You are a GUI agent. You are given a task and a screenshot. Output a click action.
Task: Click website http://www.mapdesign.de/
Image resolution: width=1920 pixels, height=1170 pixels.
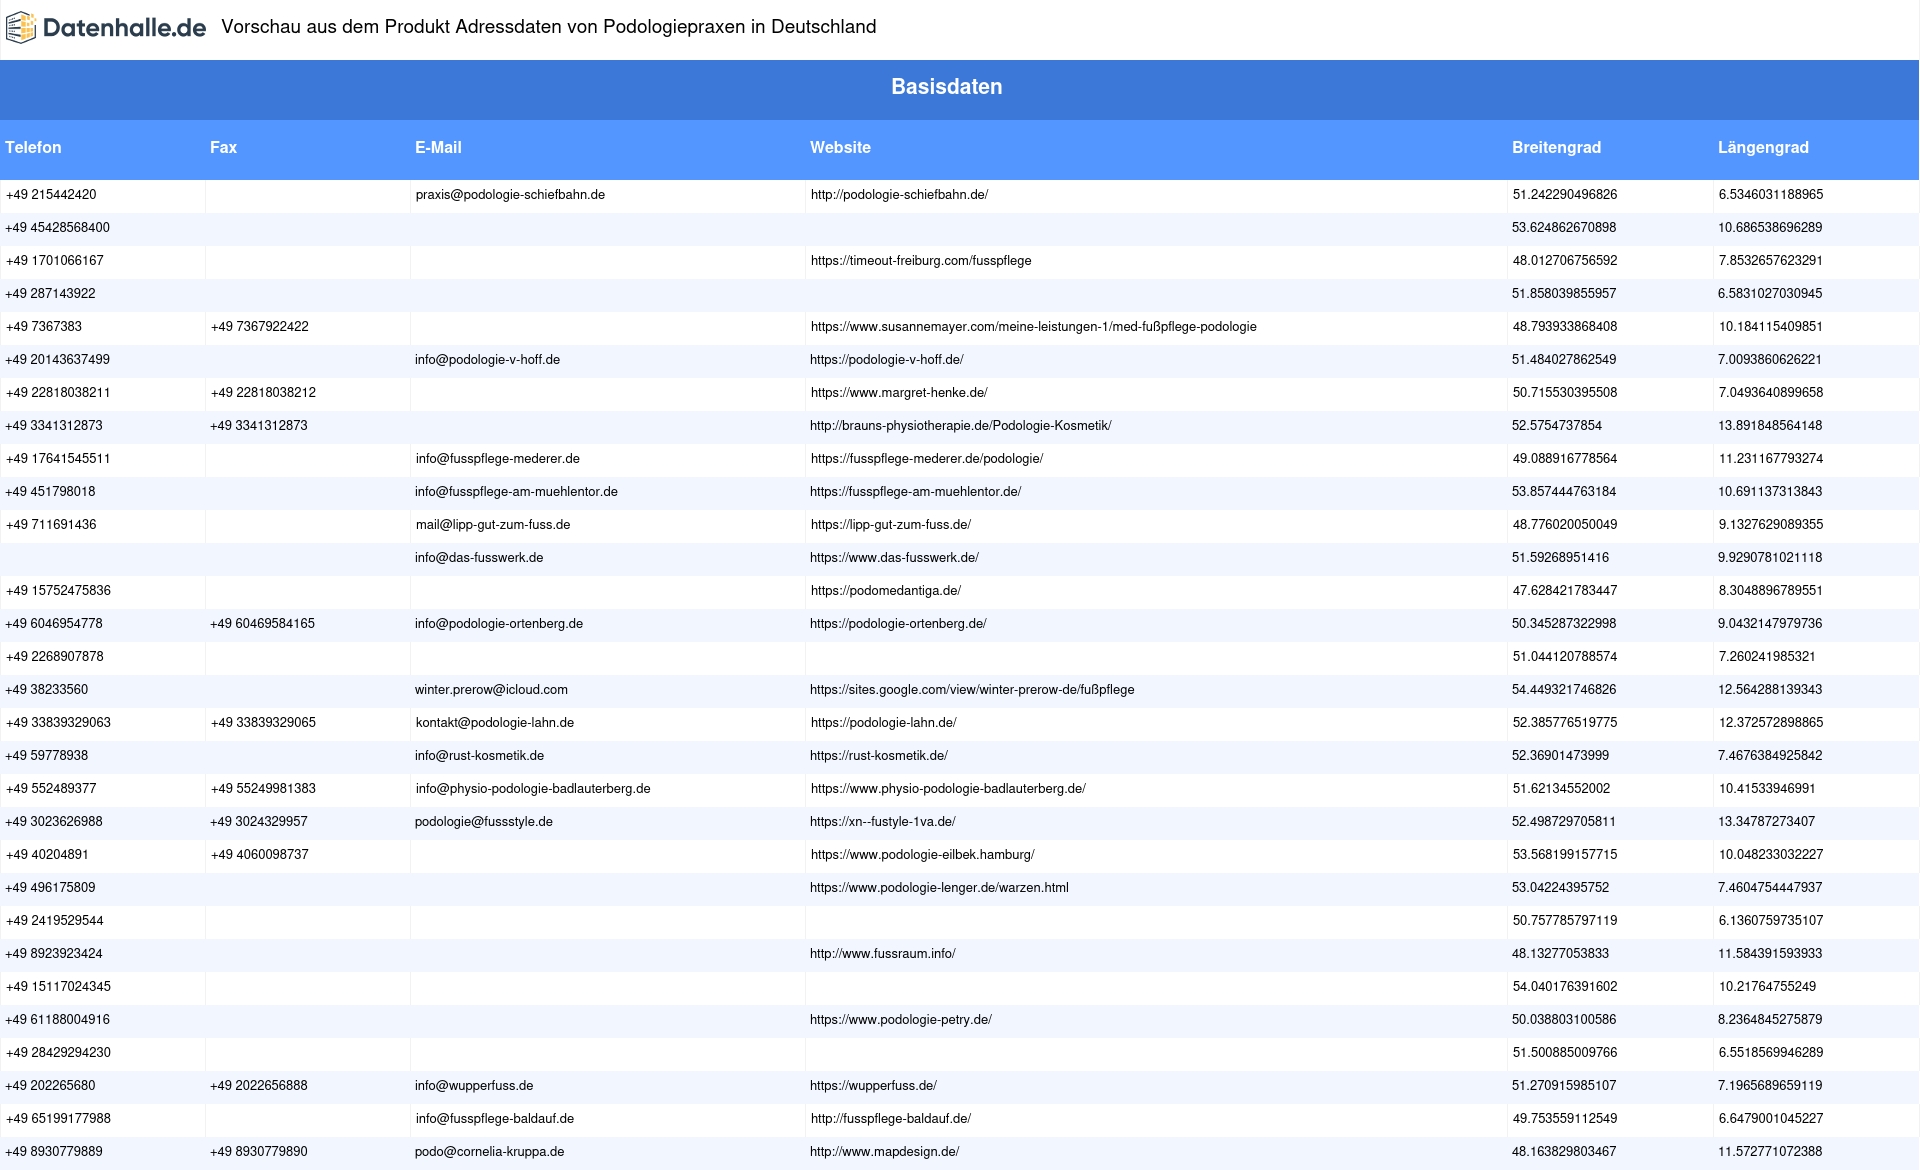pos(885,1152)
